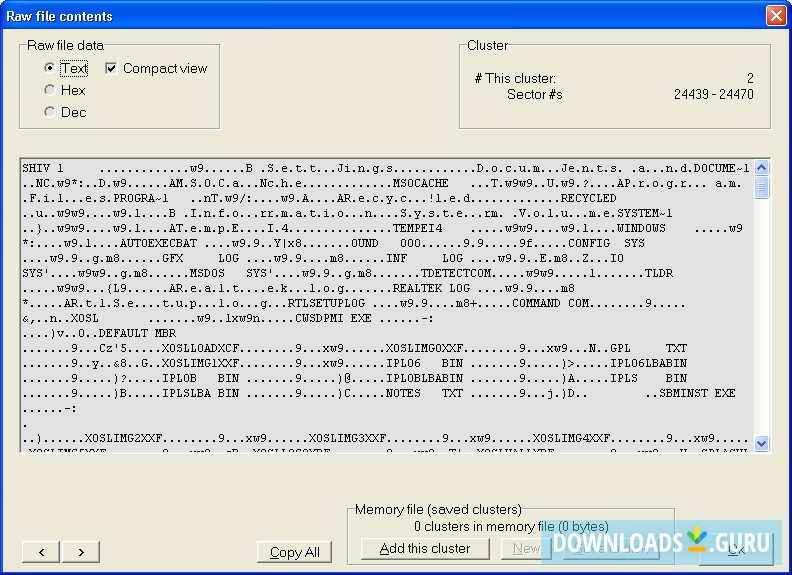The height and width of the screenshot is (575, 792).
Task: Click the 'XOSLLOADXCF' text entry
Action: (200, 348)
